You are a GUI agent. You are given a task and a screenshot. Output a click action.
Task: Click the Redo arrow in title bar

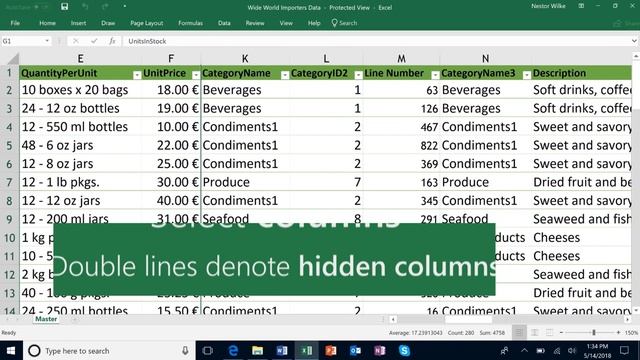105,7
